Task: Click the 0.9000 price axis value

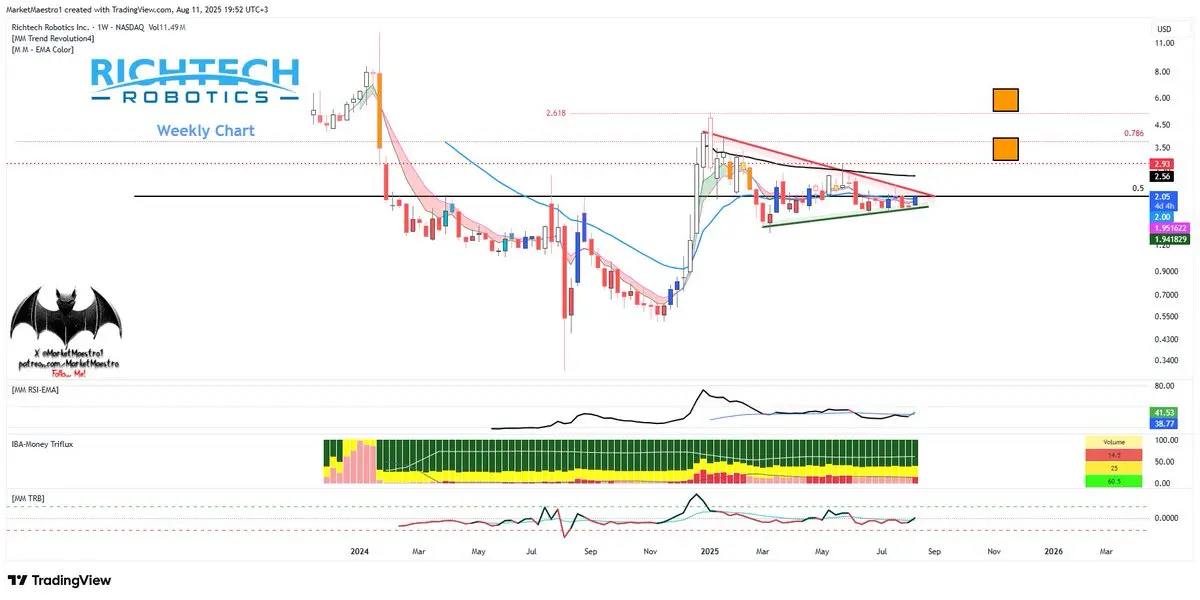Action: 1167,272
